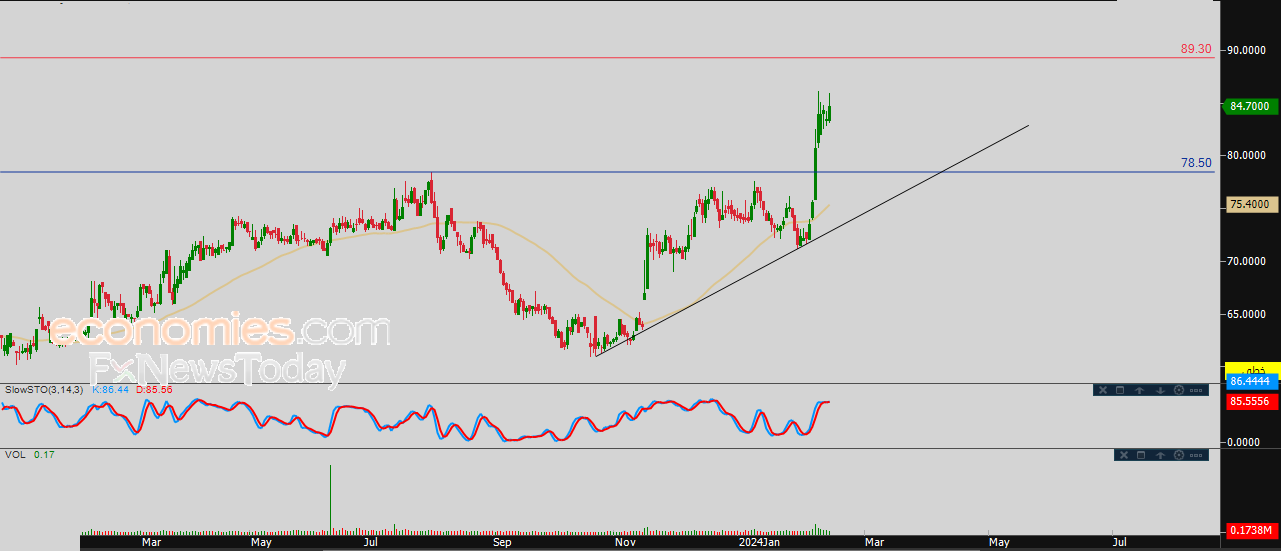Maximize the VOL indicator panel
Viewport: 1281px width, 551px height.
click(x=1141, y=455)
